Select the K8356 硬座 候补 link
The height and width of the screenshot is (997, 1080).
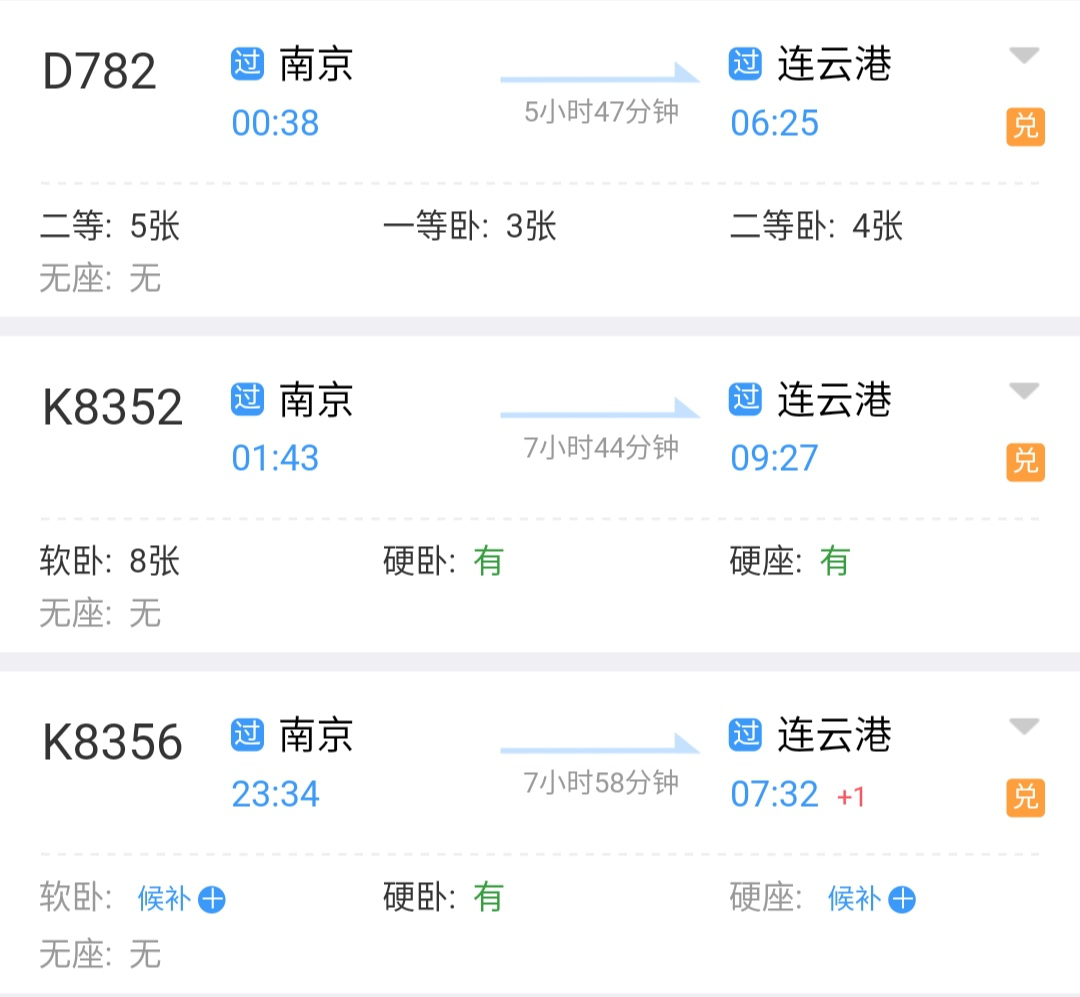click(x=854, y=900)
